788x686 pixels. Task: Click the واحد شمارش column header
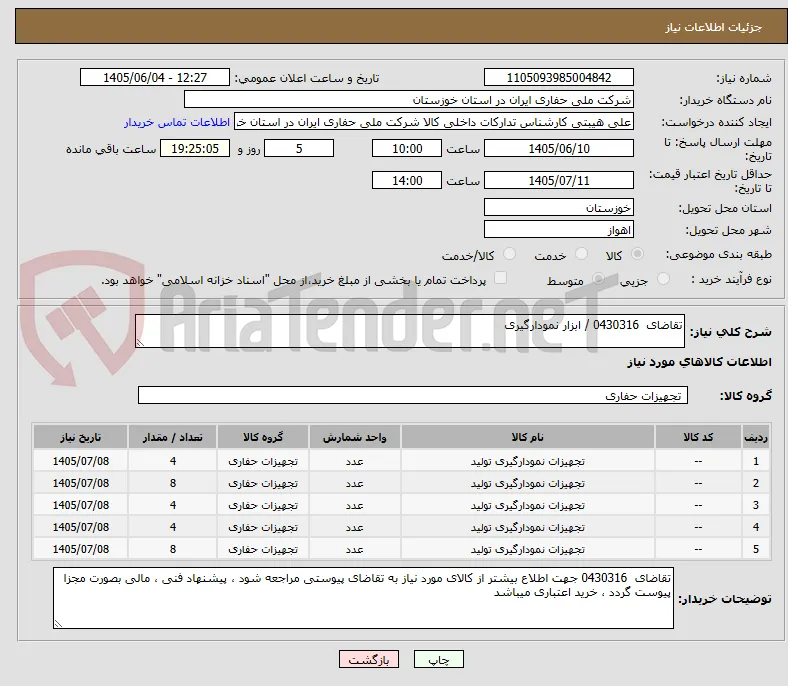[x=355, y=437]
